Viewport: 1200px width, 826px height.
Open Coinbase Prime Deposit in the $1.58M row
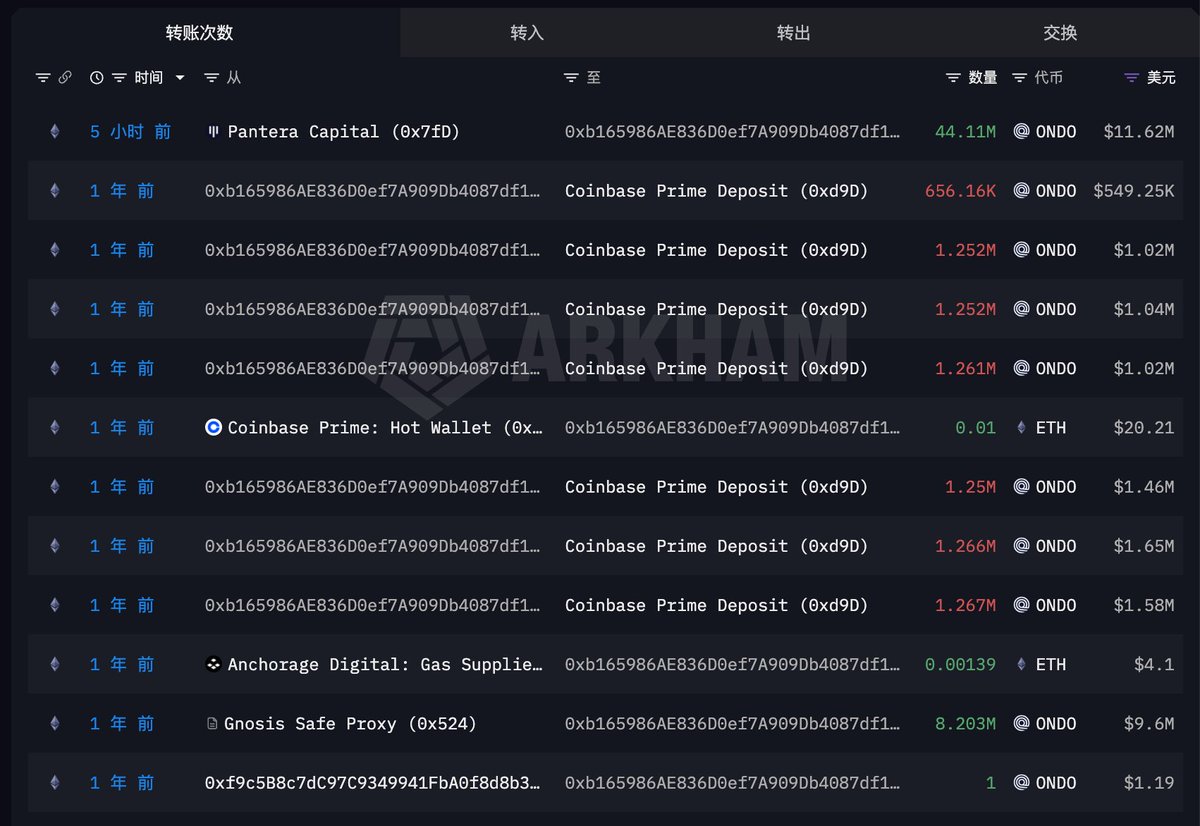click(717, 605)
